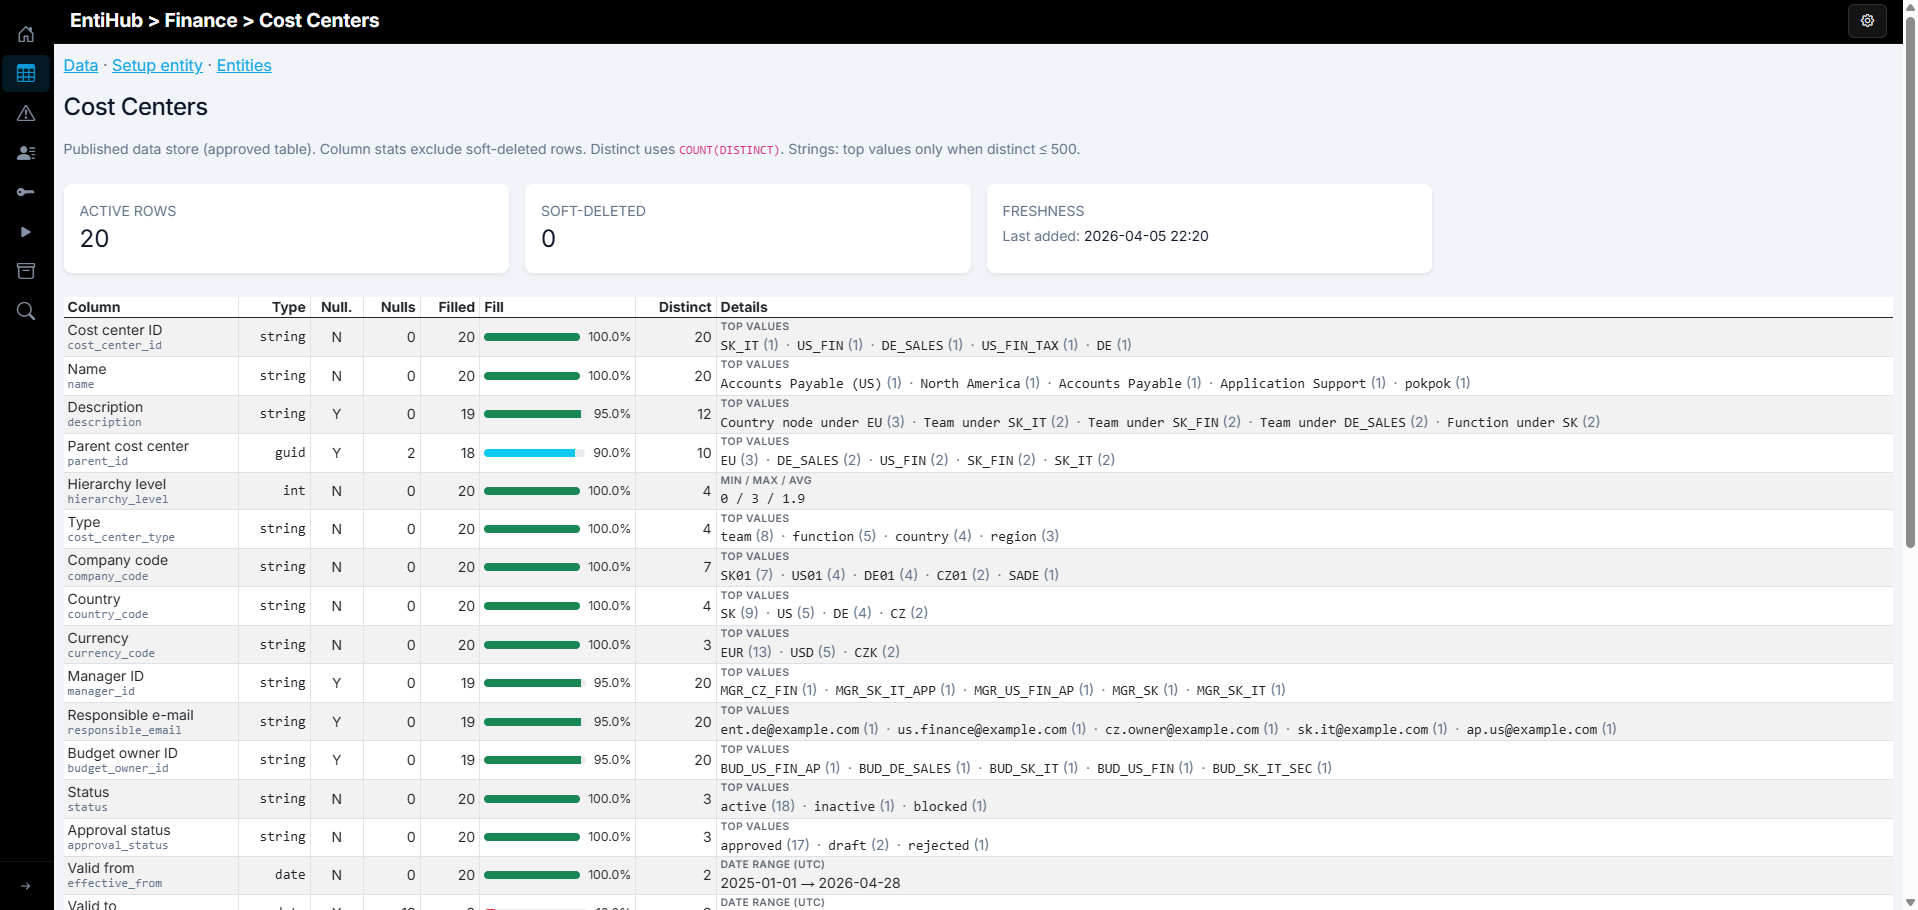
Task: Select the data table icon in sidebar
Action: [26, 73]
